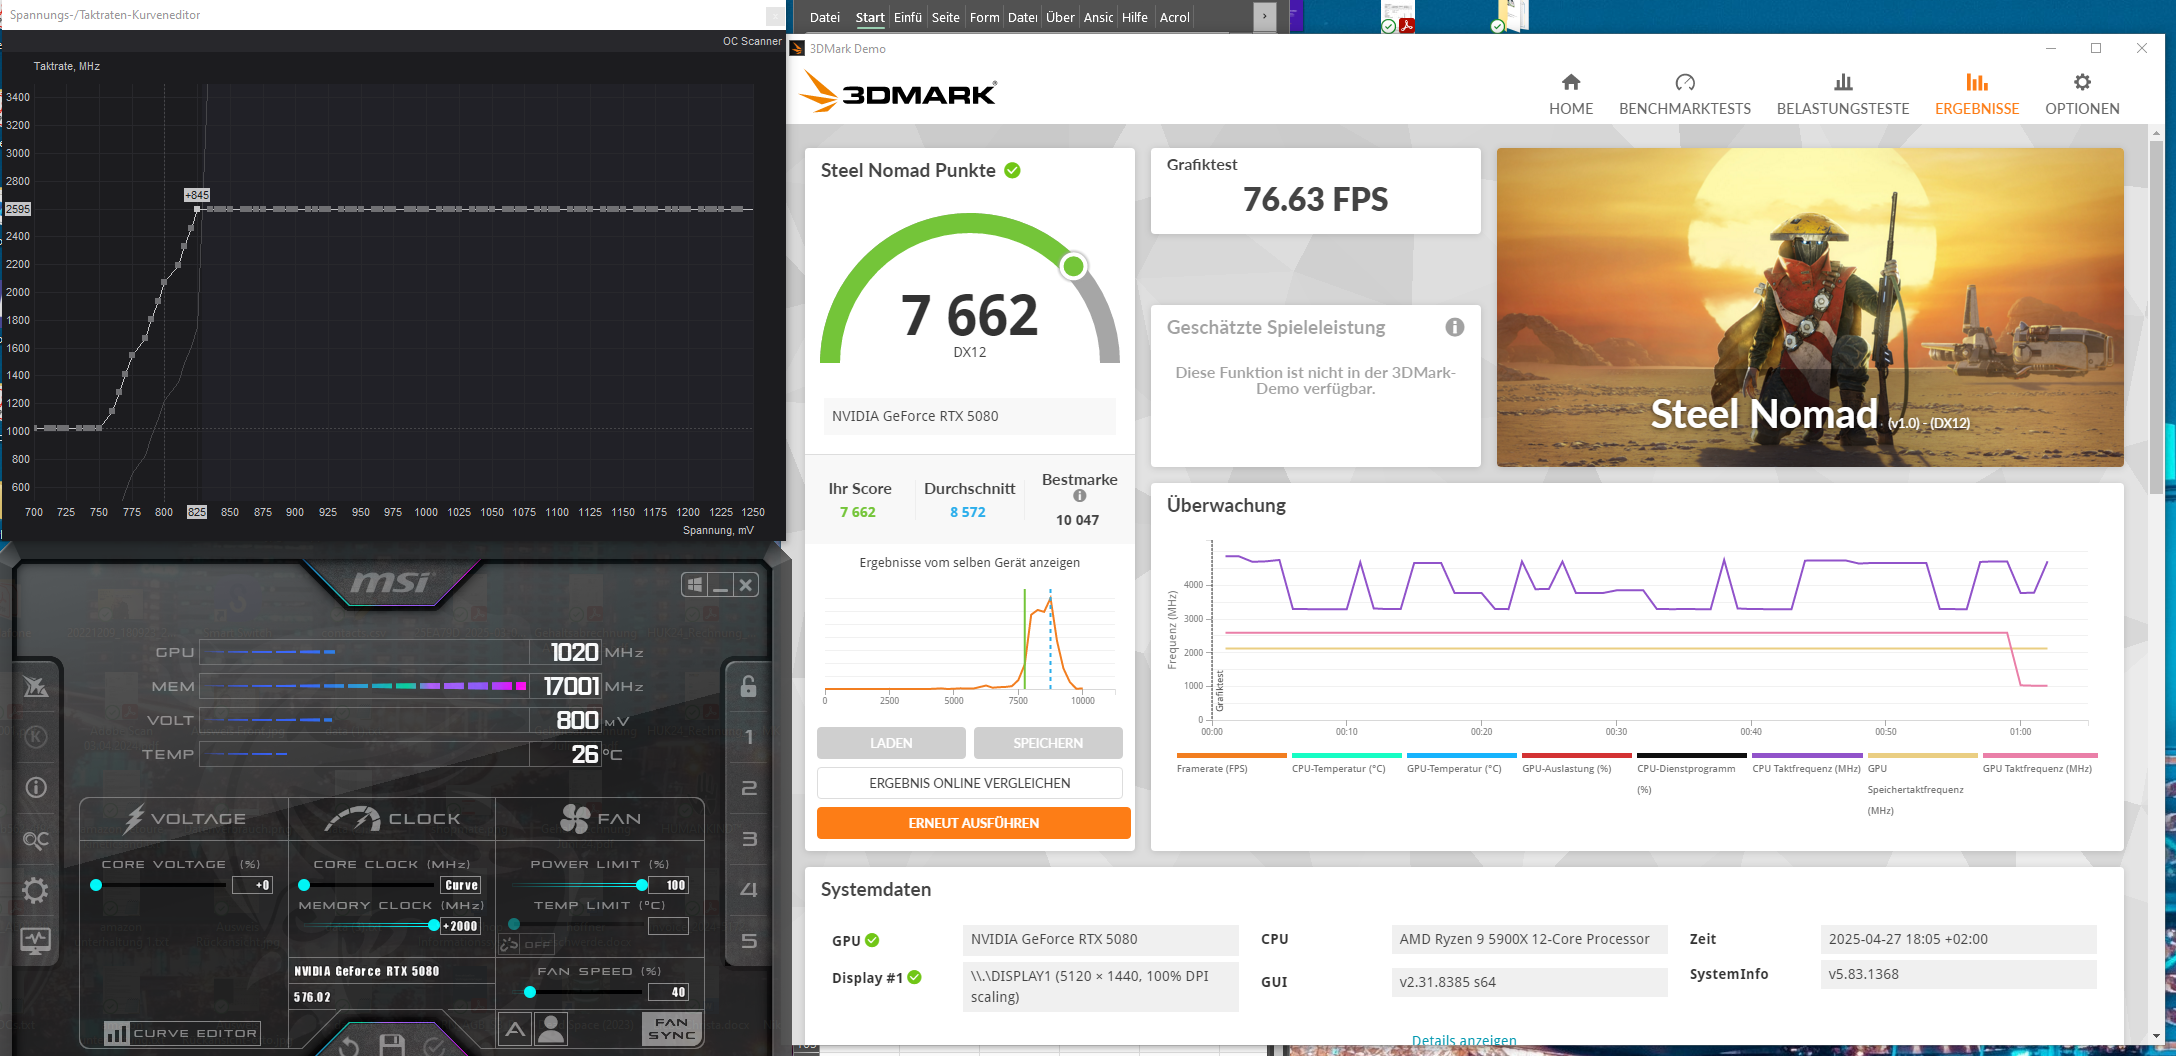Toggle CPU Taktfrequenz series in monitoring legend
Screen dimensions: 2176x1056
1807,763
